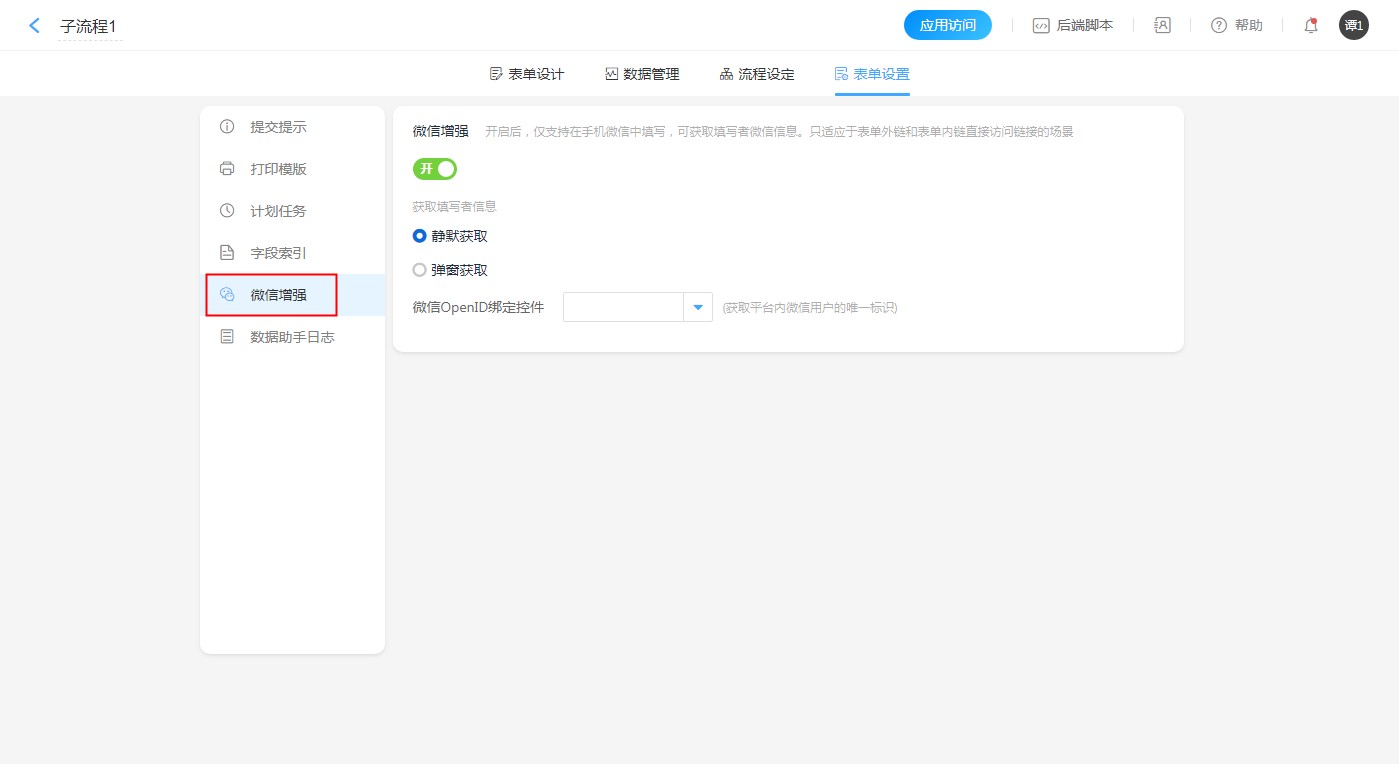Click the 应用访问 button
The image size is (1399, 764).
947,26
